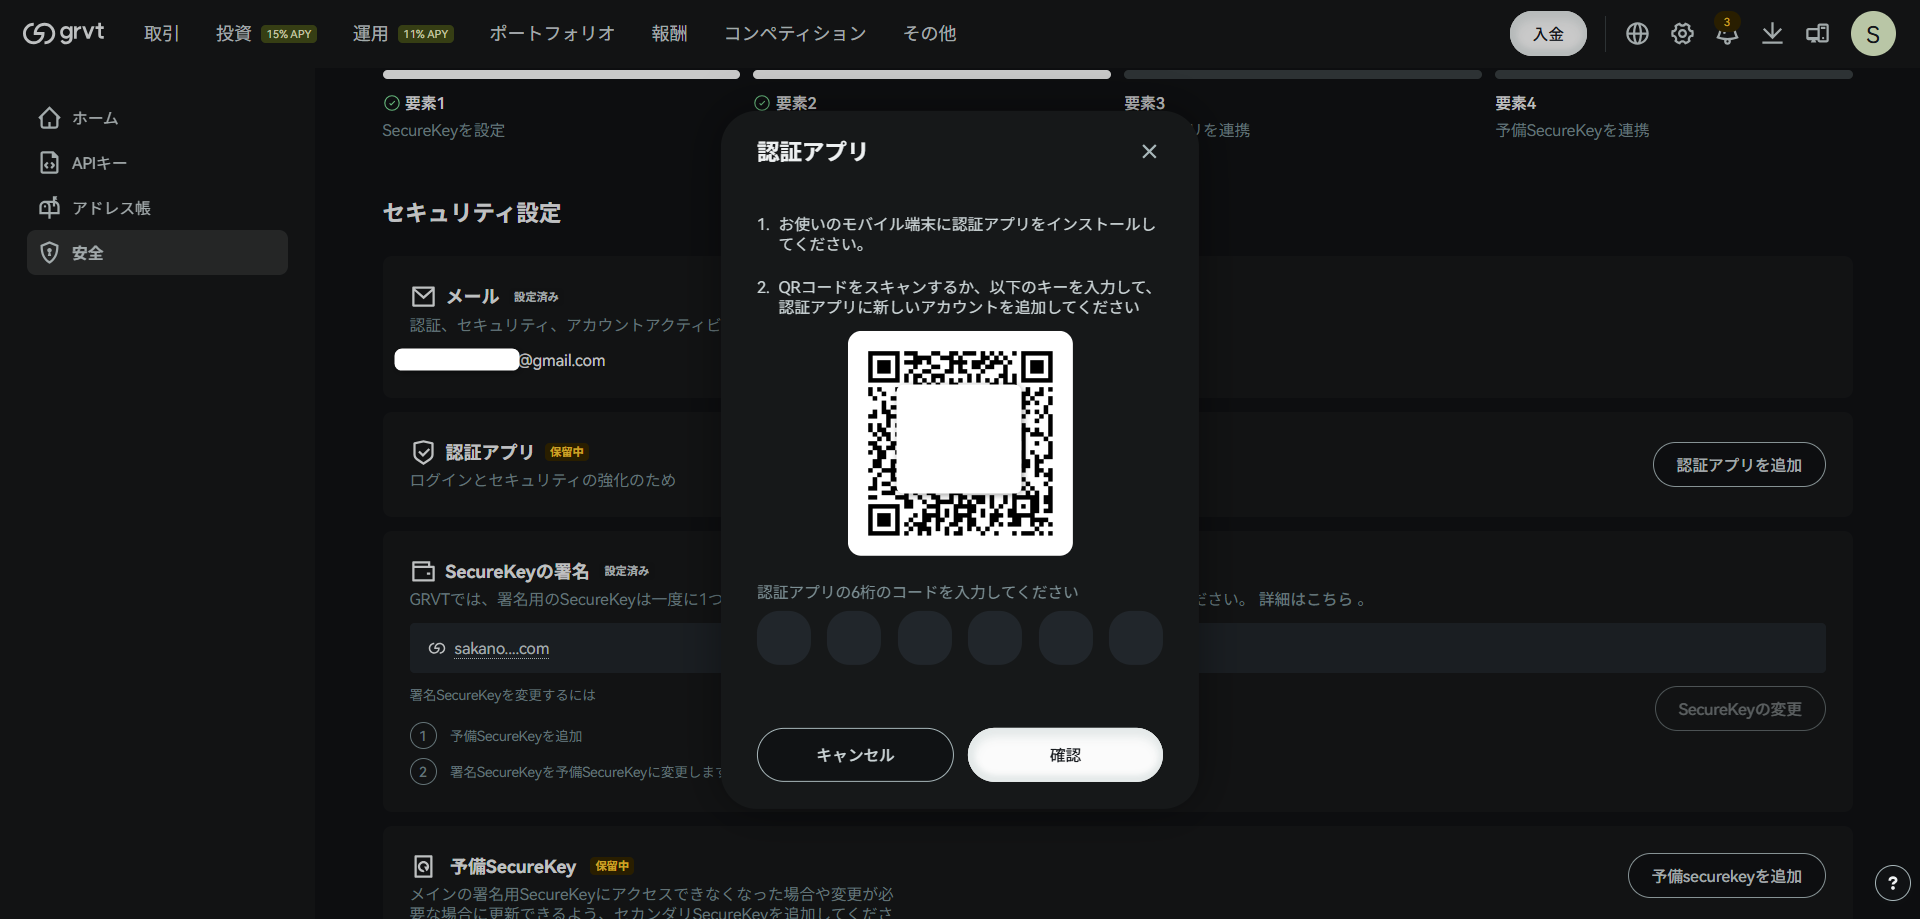Open the profile avatar "S"
1920x919 pixels.
[x=1874, y=33]
